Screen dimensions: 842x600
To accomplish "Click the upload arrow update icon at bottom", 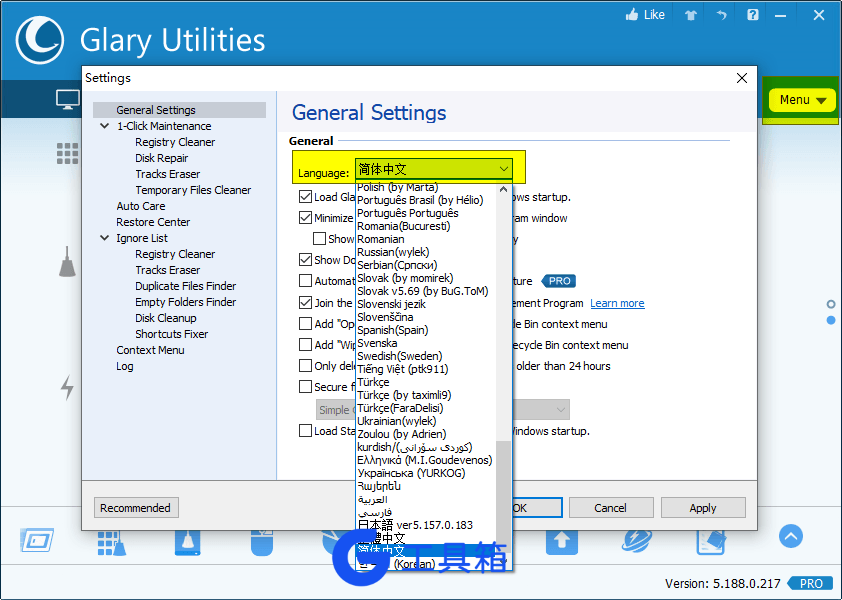I will coord(562,541).
